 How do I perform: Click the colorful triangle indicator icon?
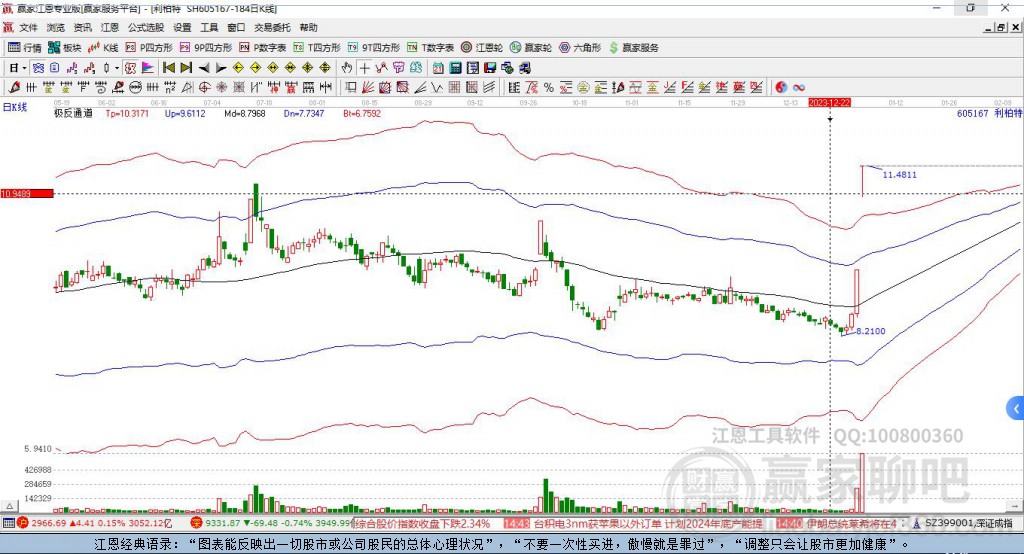point(148,68)
